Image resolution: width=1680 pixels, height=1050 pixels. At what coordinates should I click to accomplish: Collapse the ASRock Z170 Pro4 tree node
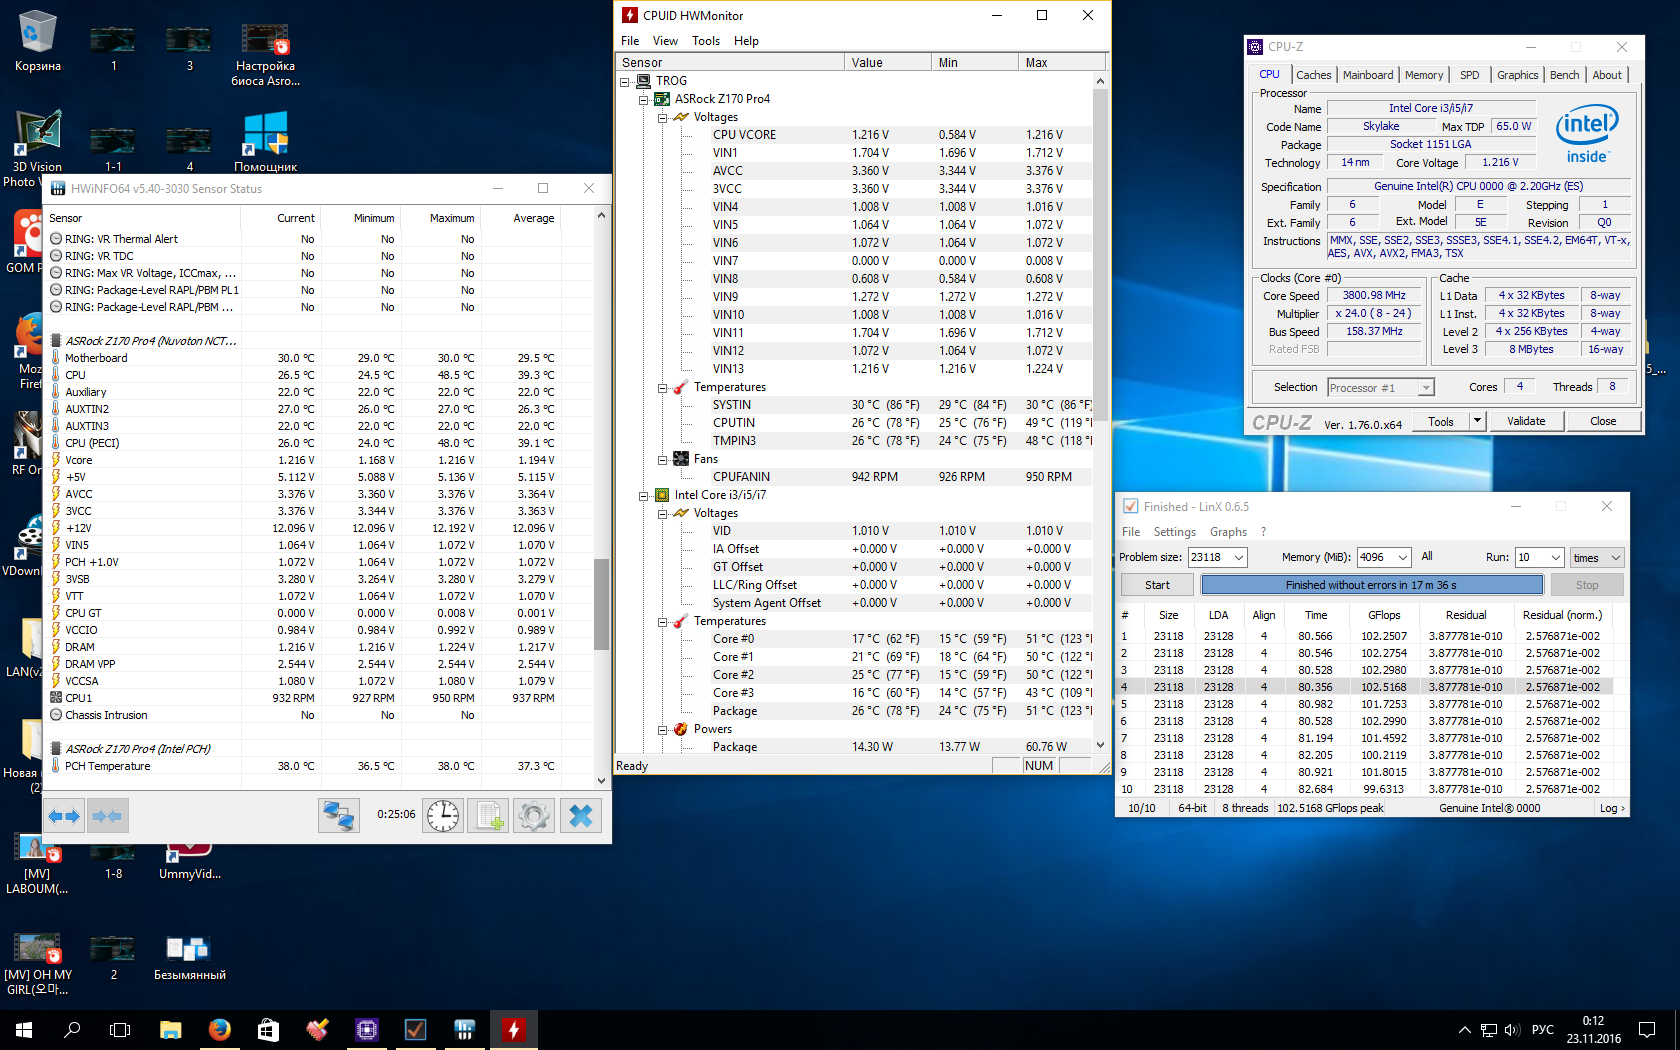point(644,99)
